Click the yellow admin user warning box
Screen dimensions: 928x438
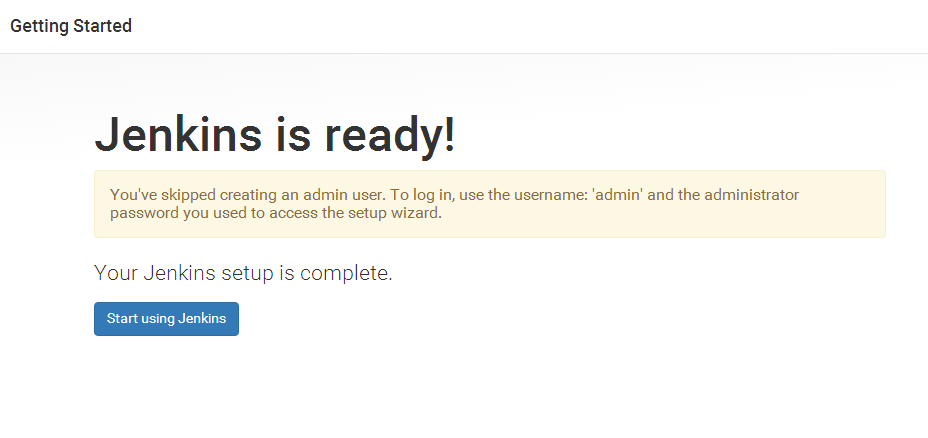point(490,204)
